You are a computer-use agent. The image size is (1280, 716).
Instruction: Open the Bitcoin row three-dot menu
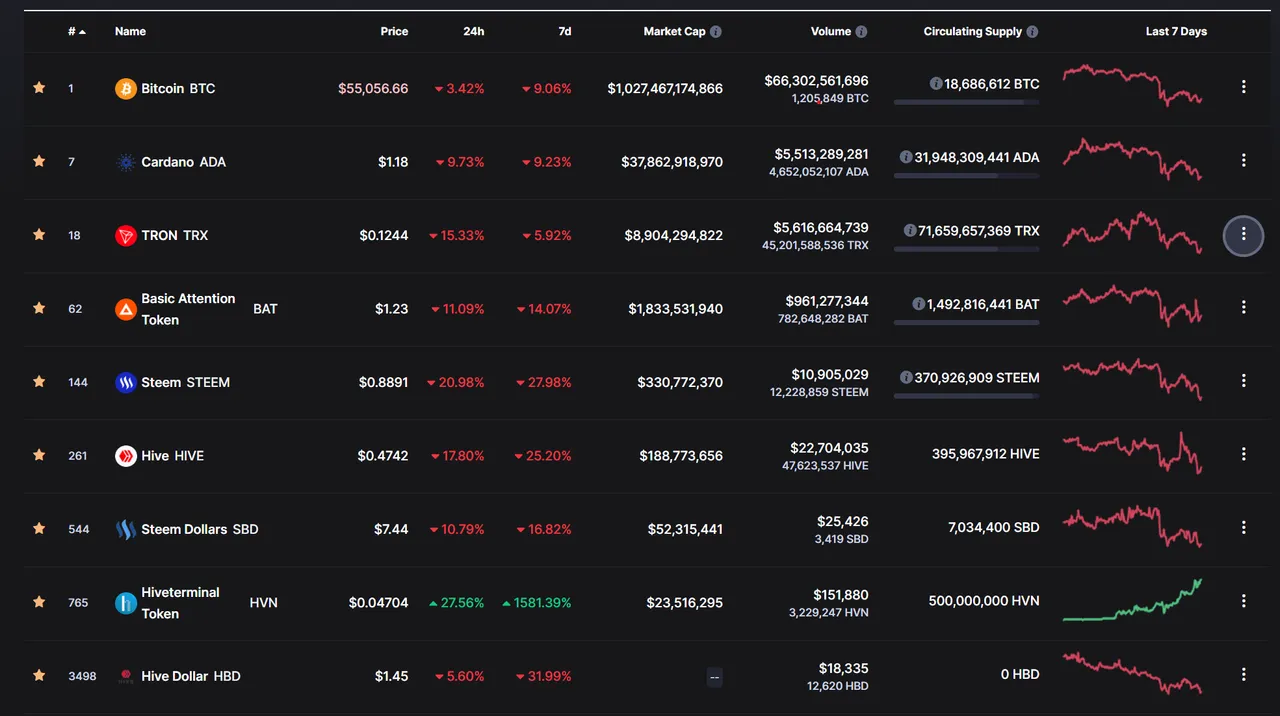pyautogui.click(x=1244, y=87)
